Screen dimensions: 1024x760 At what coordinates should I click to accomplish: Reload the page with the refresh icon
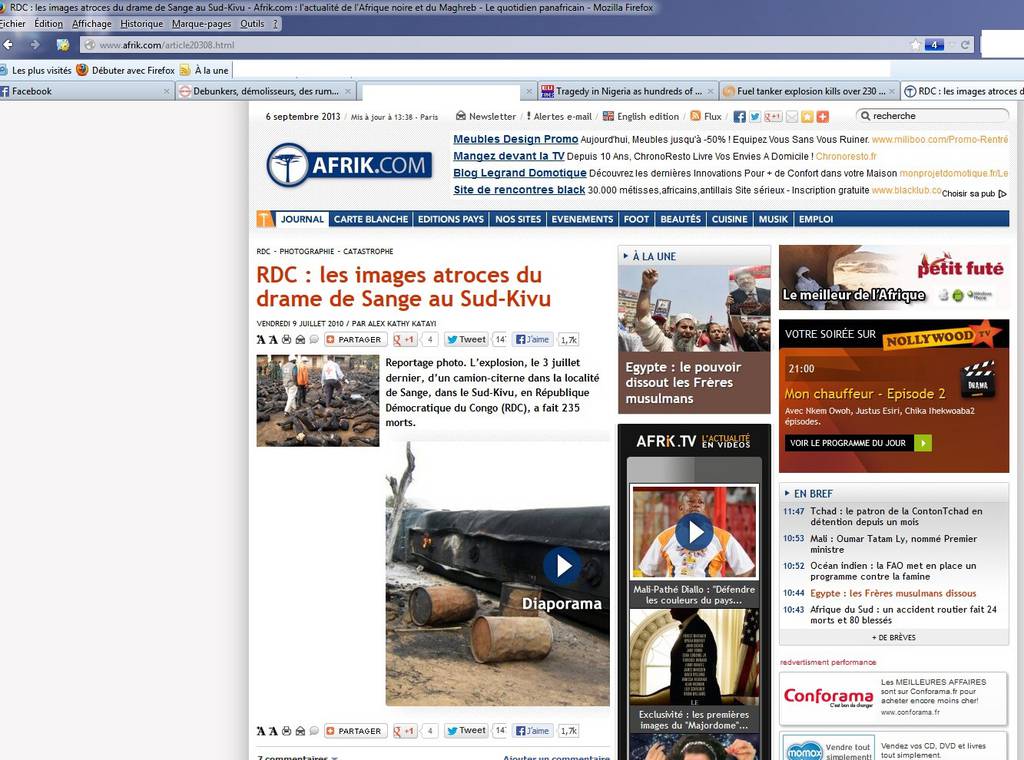[965, 44]
